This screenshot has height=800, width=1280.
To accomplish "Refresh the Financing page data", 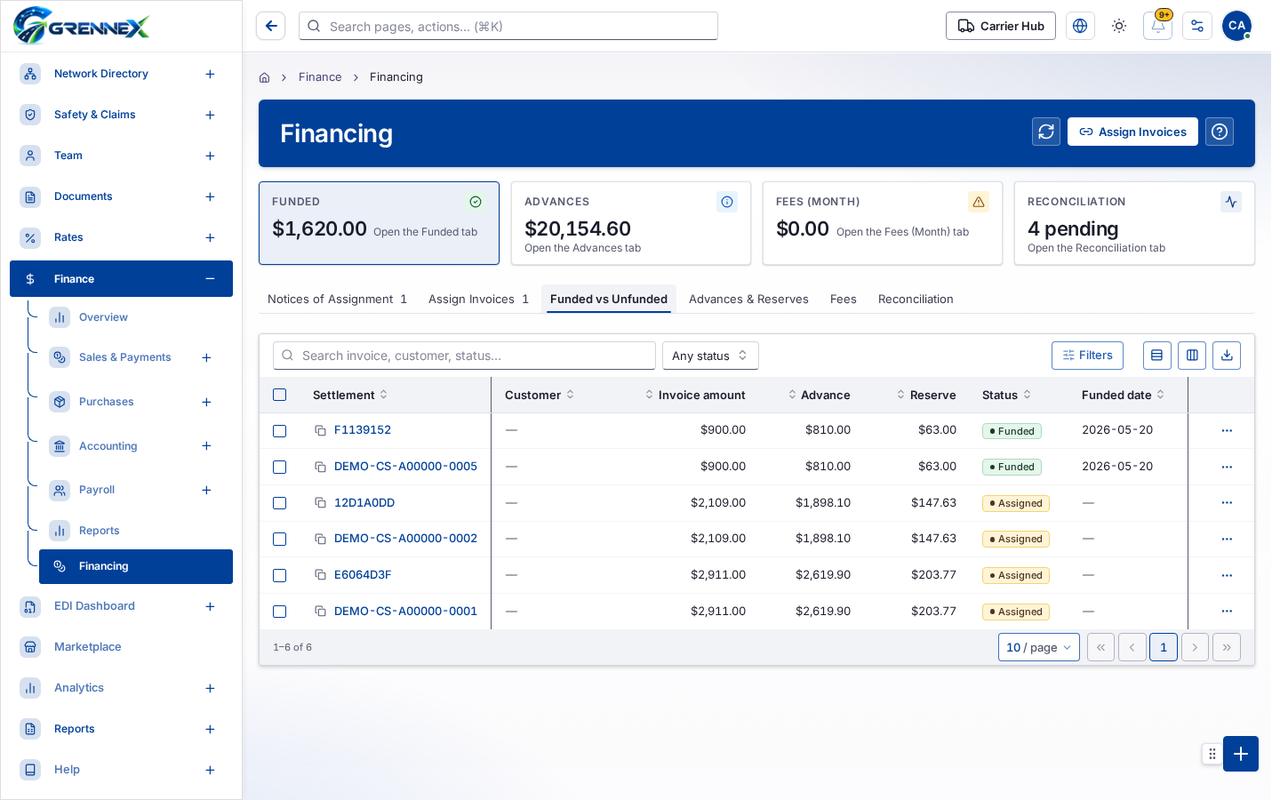I will pos(1046,132).
